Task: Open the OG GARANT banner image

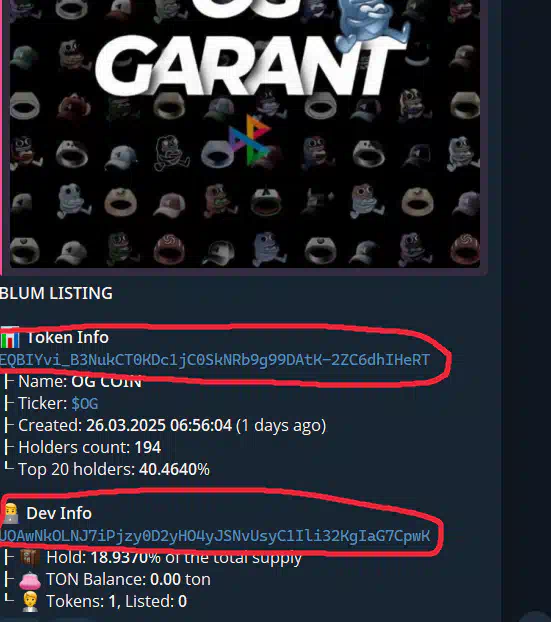Action: [245, 134]
